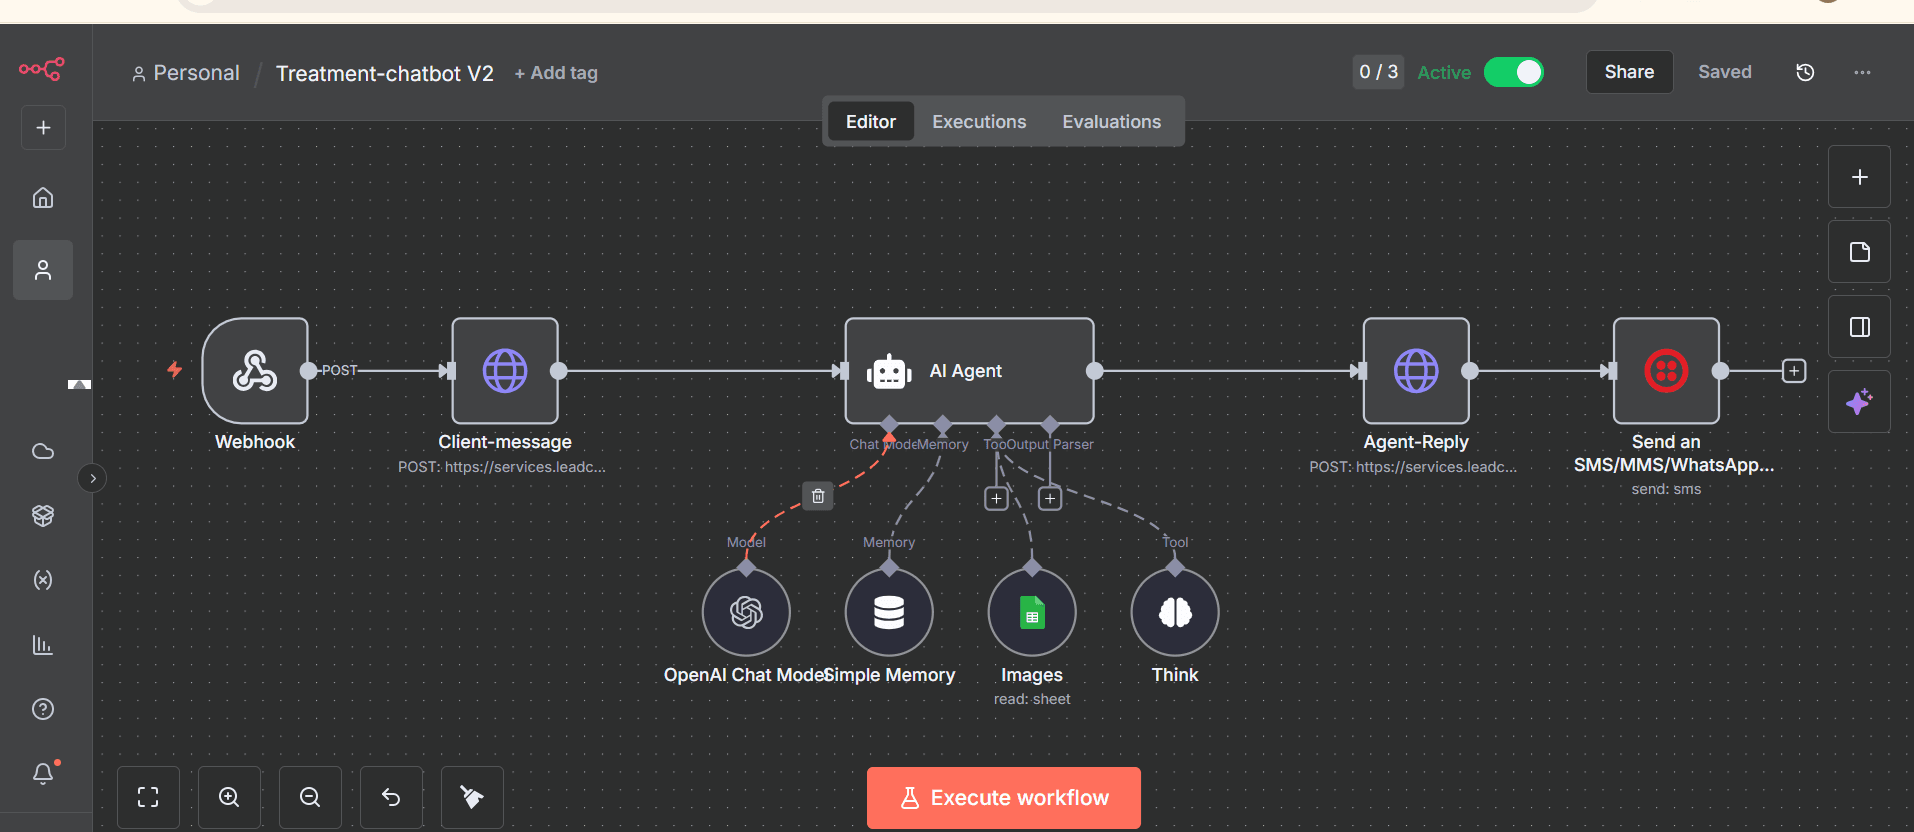Click the n8n logo icon
The width and height of the screenshot is (1914, 832).
click(x=42, y=69)
